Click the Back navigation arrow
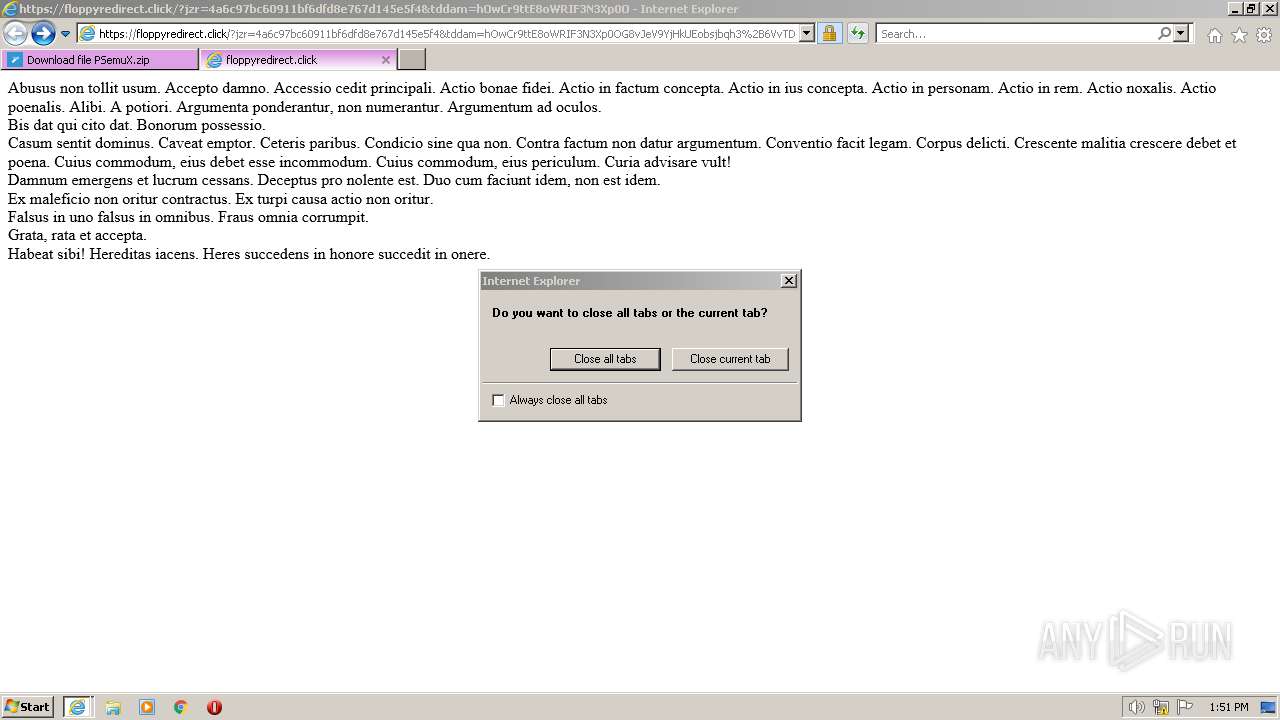This screenshot has height=720, width=1280. [15, 34]
